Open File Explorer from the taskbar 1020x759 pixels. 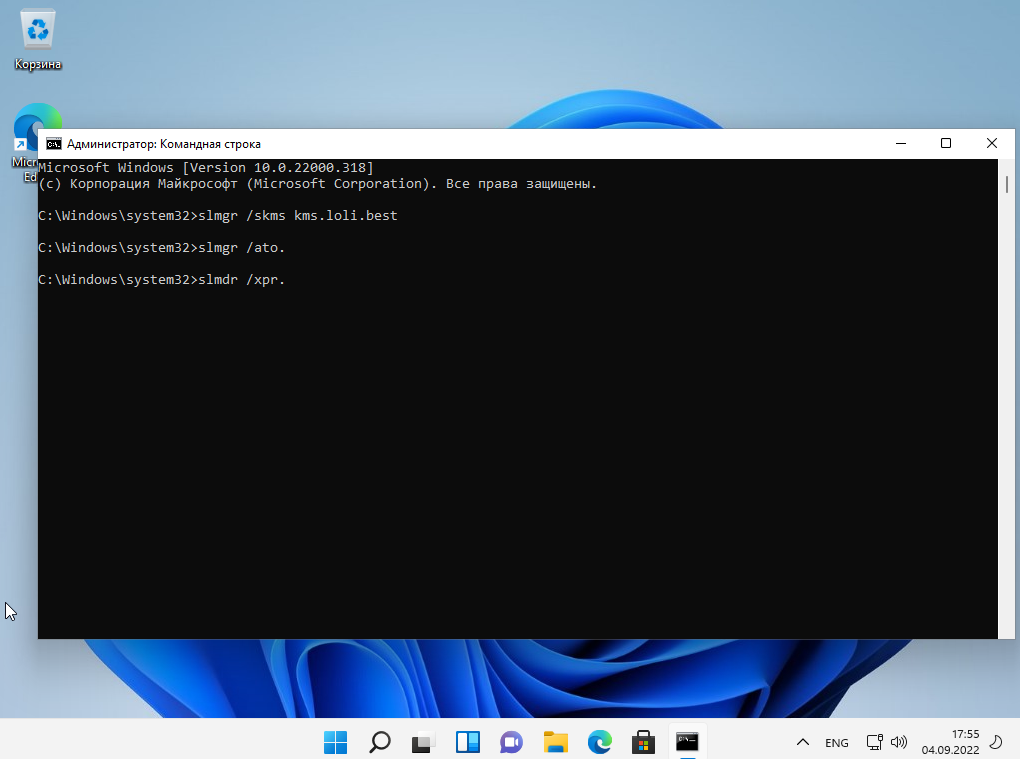(x=556, y=741)
